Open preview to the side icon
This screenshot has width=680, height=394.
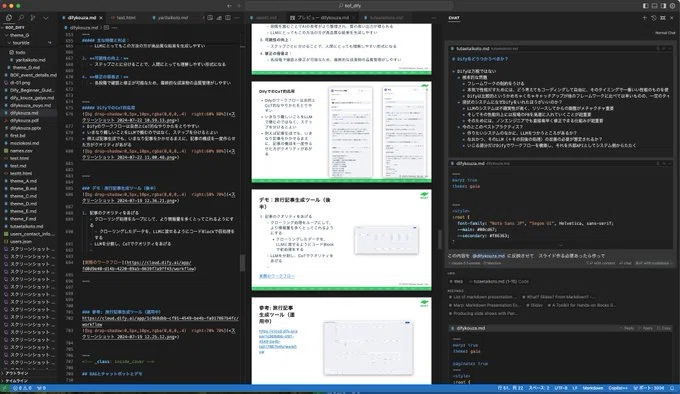210,18
